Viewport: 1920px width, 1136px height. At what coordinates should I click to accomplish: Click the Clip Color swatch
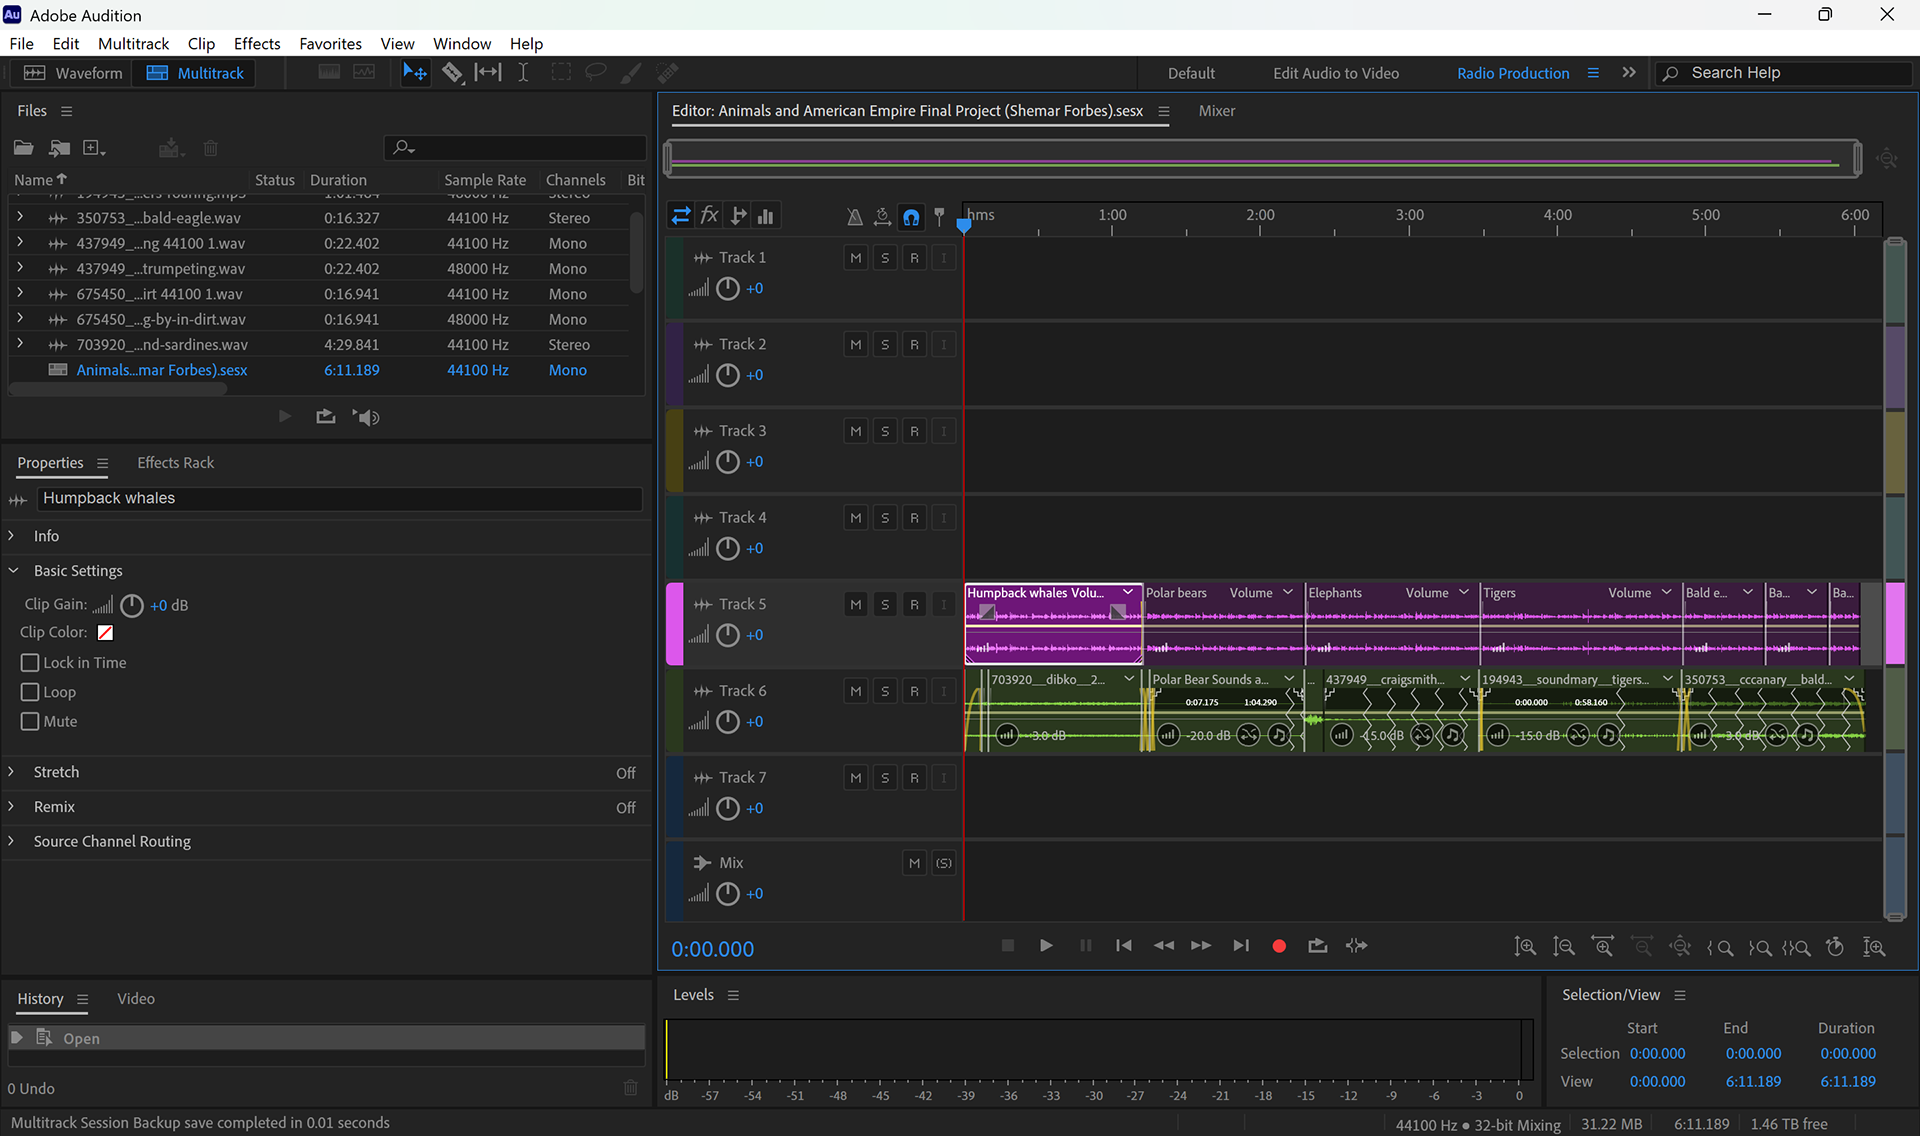pyautogui.click(x=105, y=632)
